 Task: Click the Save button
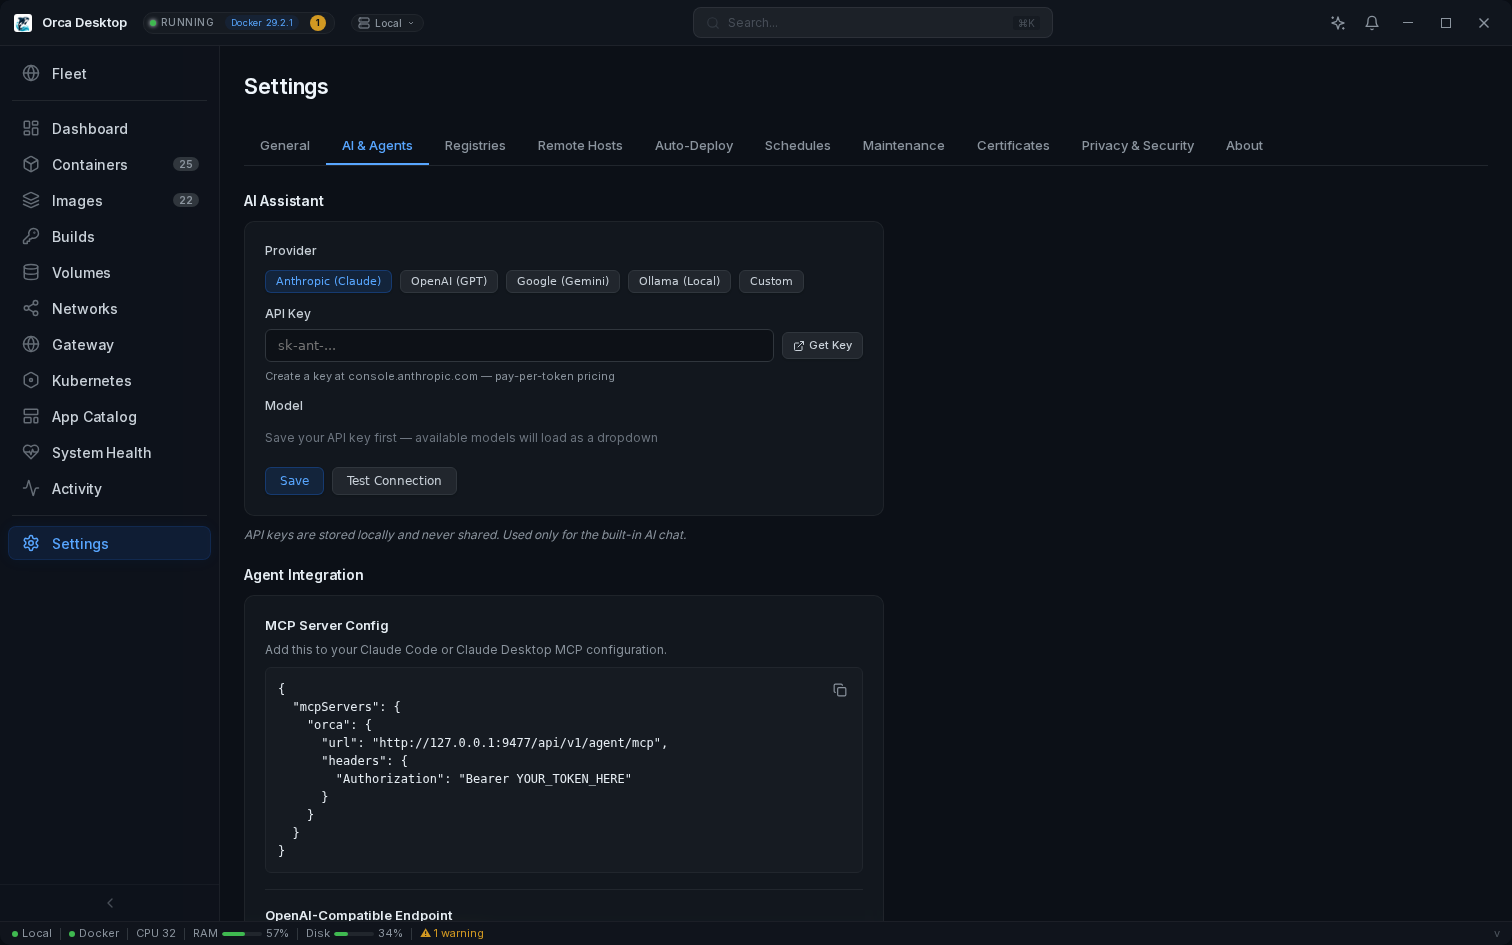tap(294, 481)
